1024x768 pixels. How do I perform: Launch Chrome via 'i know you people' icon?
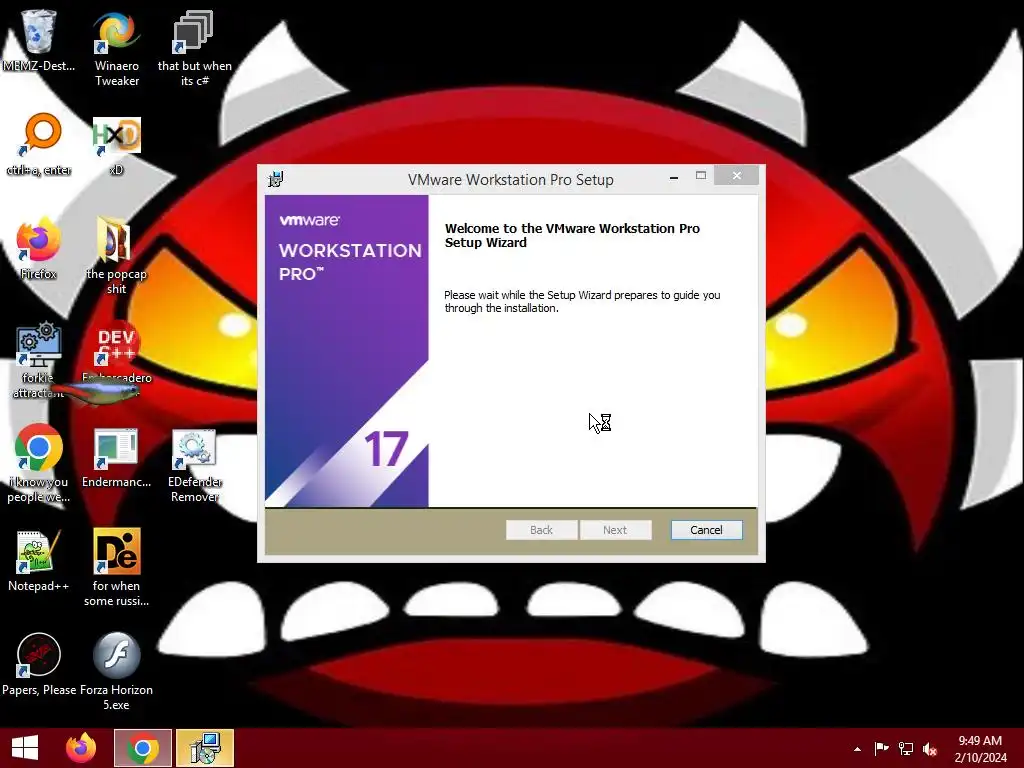pos(39,448)
